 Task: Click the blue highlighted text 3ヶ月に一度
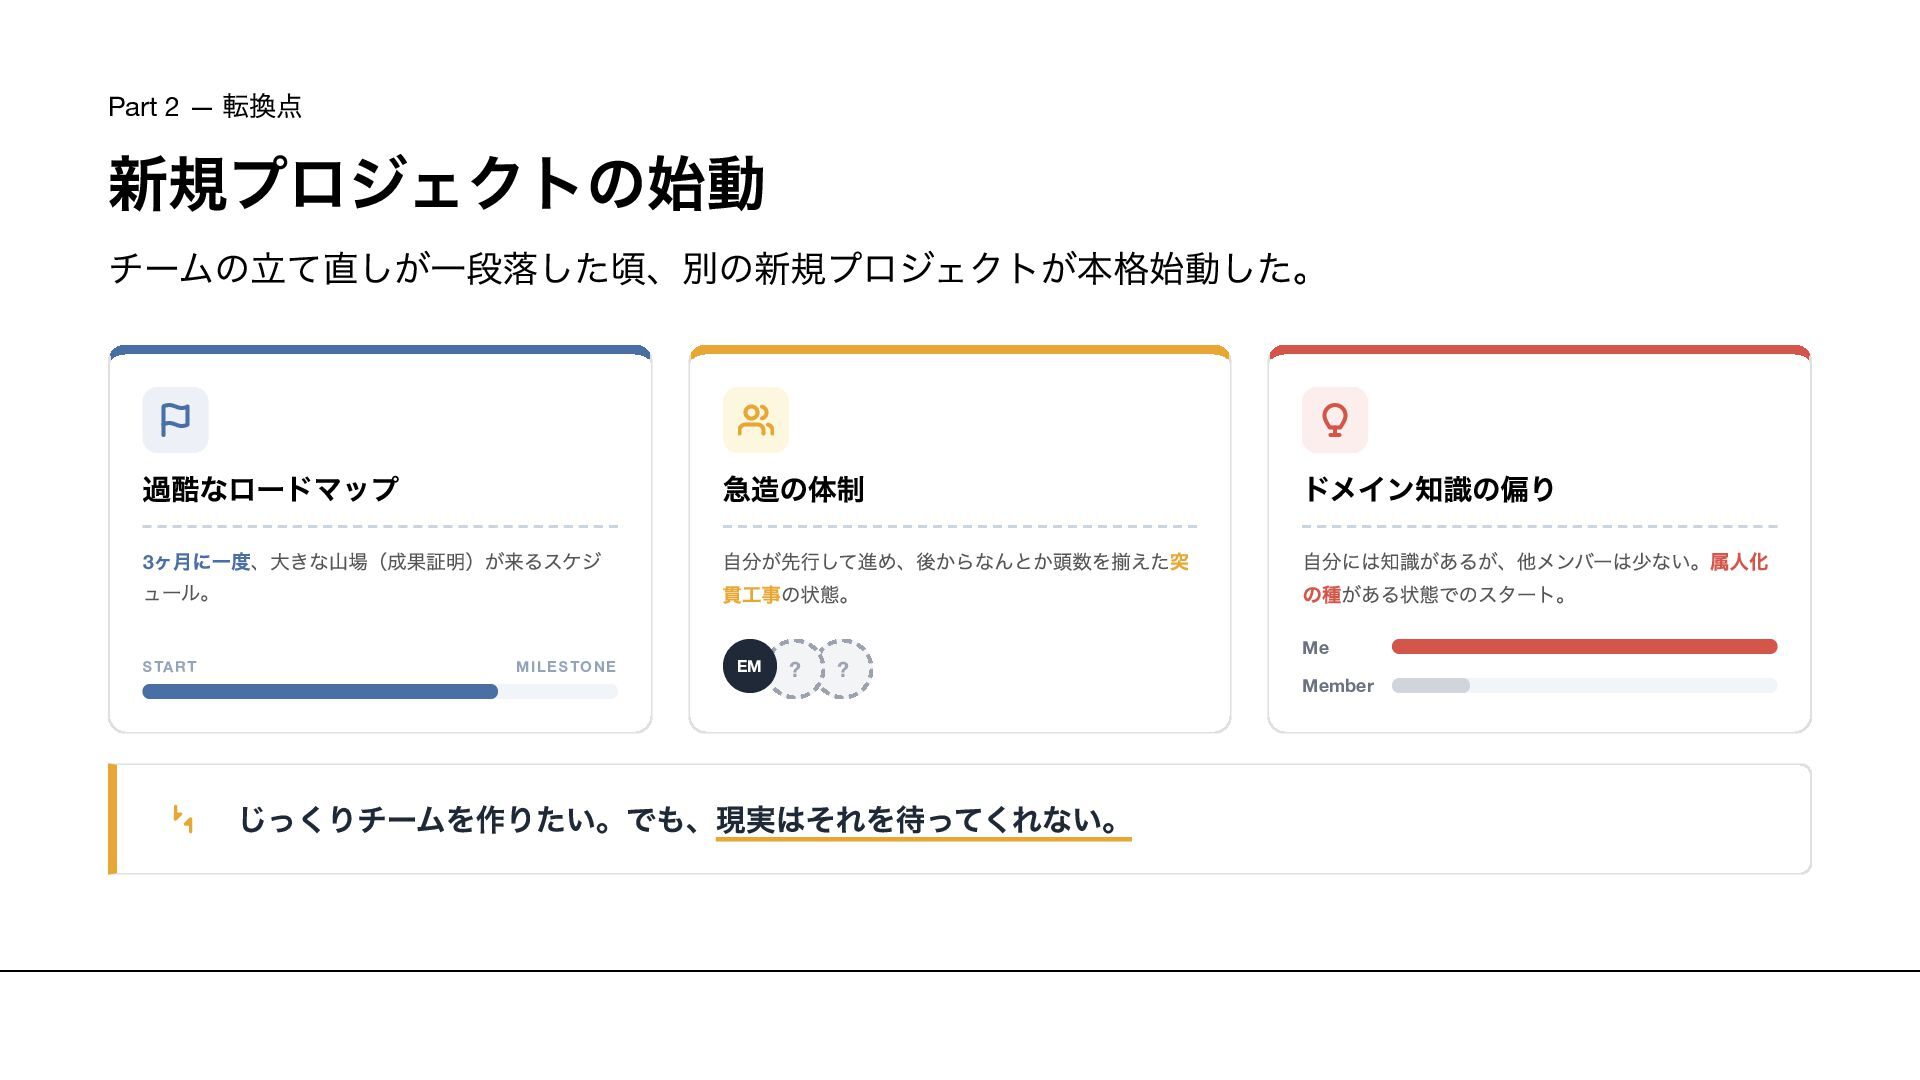click(196, 562)
